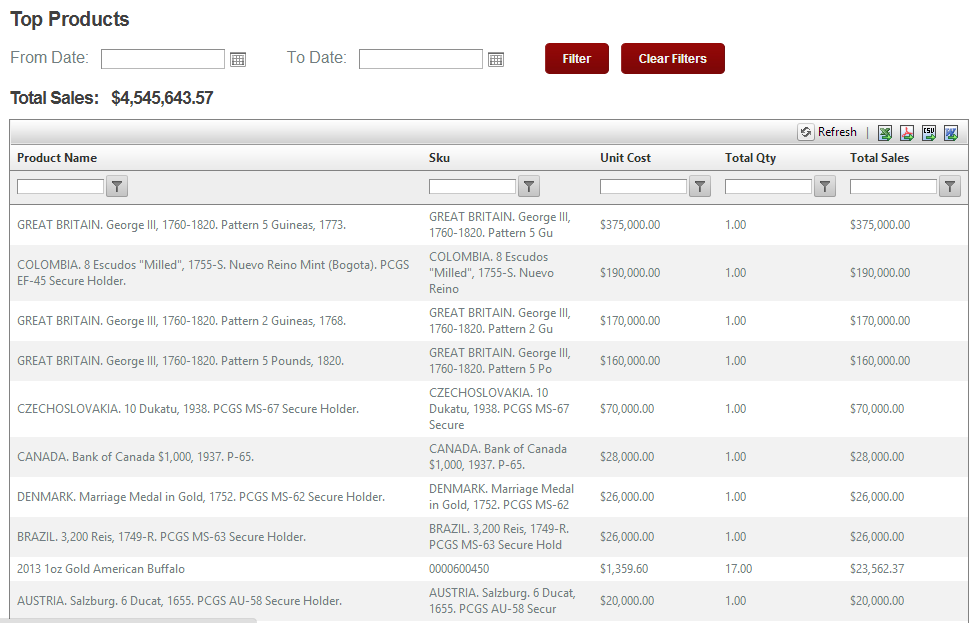Focus the To Date input field
This screenshot has height=623, width=973.
[421, 59]
